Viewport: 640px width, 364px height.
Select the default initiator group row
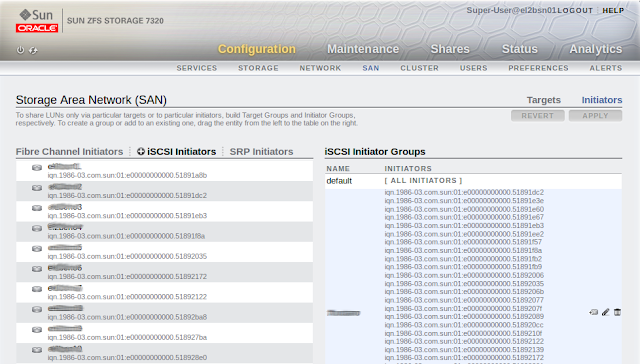coord(473,181)
